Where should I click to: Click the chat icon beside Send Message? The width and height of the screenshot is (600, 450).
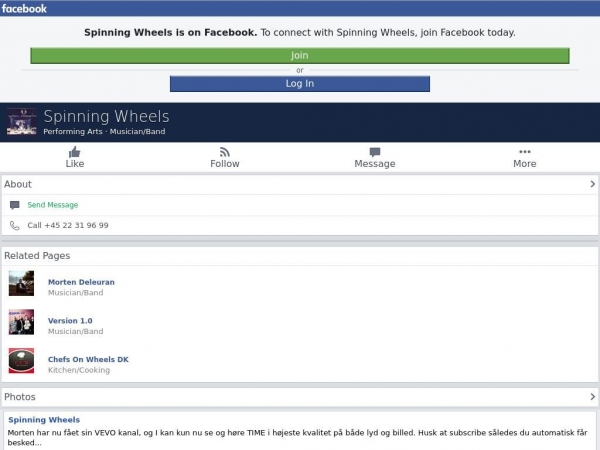(x=15, y=205)
